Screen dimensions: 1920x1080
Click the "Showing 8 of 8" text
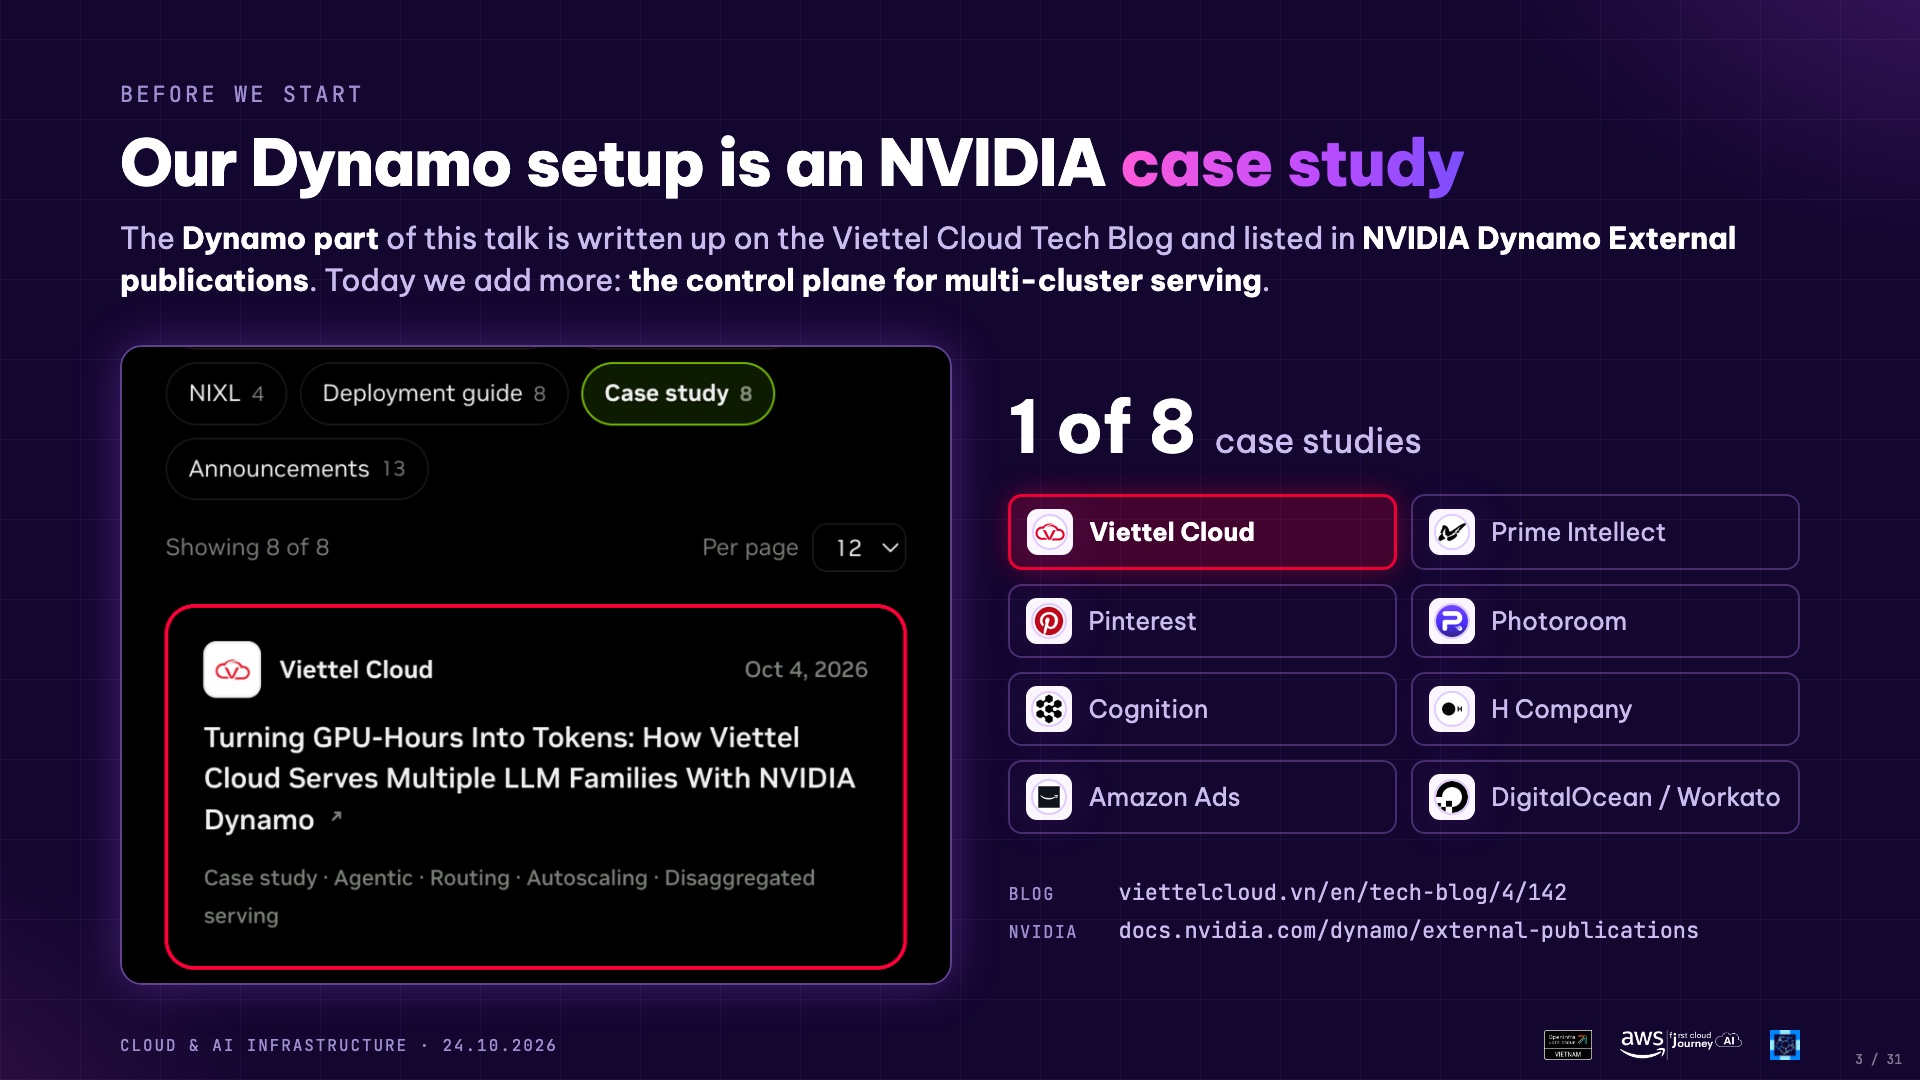pyautogui.click(x=247, y=547)
